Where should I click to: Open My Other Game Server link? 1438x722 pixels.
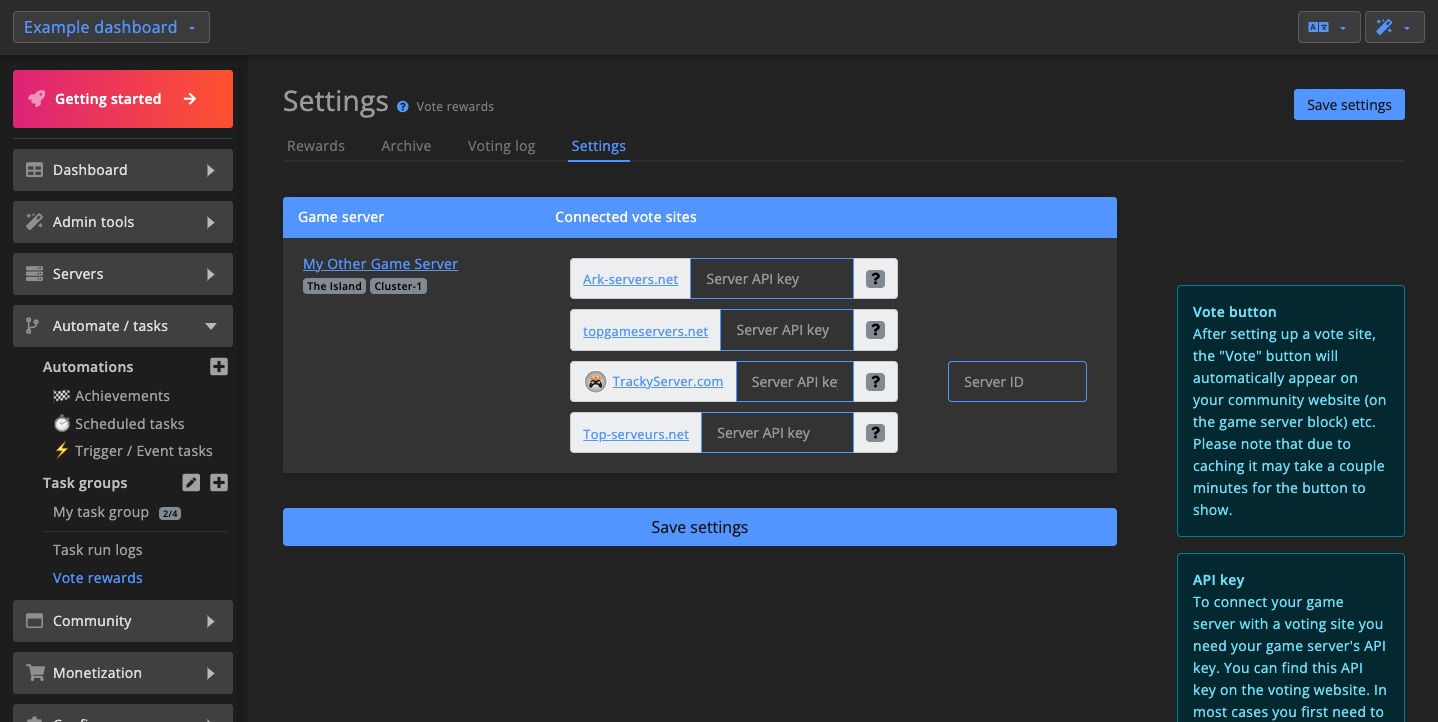click(x=380, y=263)
